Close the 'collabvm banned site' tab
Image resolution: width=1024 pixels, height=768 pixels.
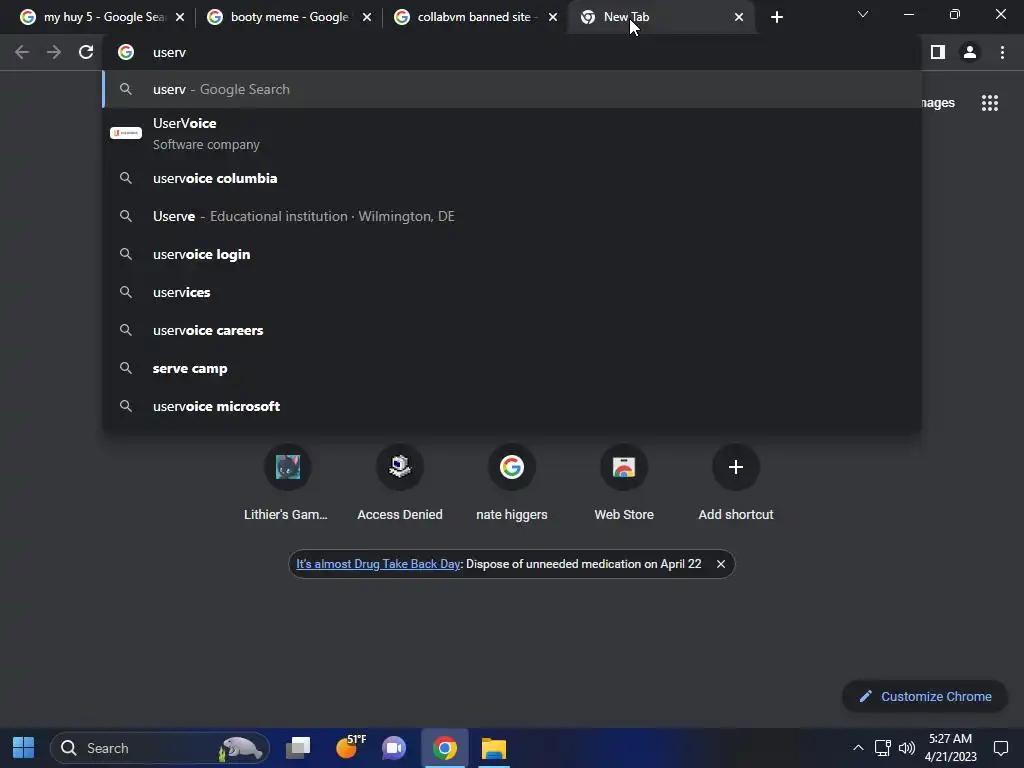click(553, 17)
